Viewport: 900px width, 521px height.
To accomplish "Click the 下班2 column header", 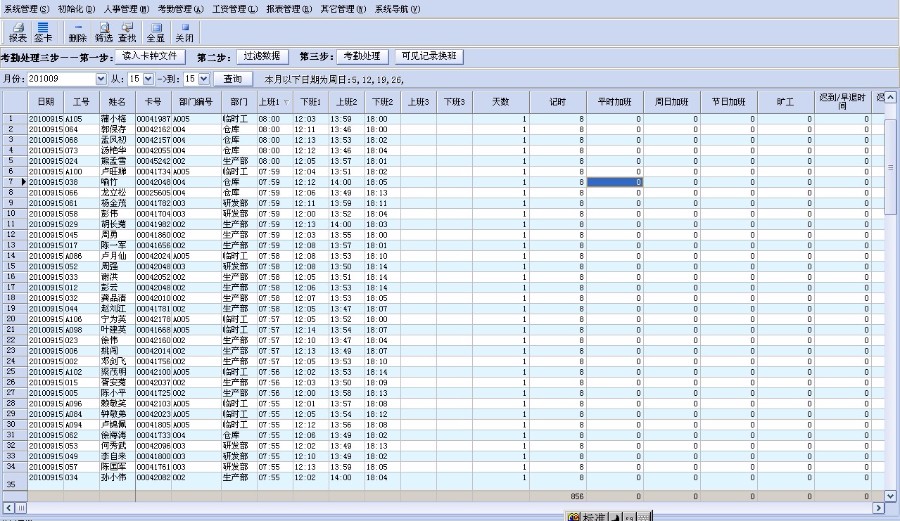I will pos(382,102).
